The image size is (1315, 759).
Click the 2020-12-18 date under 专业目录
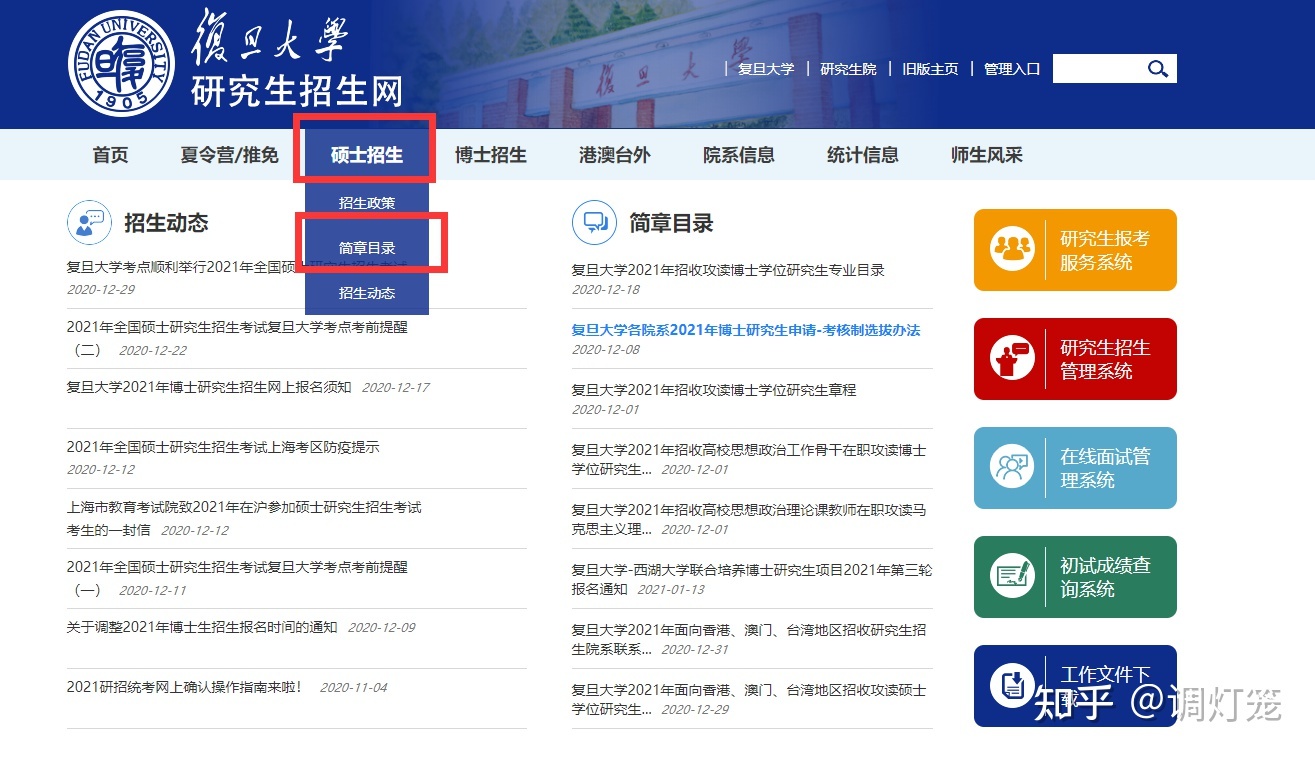(x=606, y=289)
